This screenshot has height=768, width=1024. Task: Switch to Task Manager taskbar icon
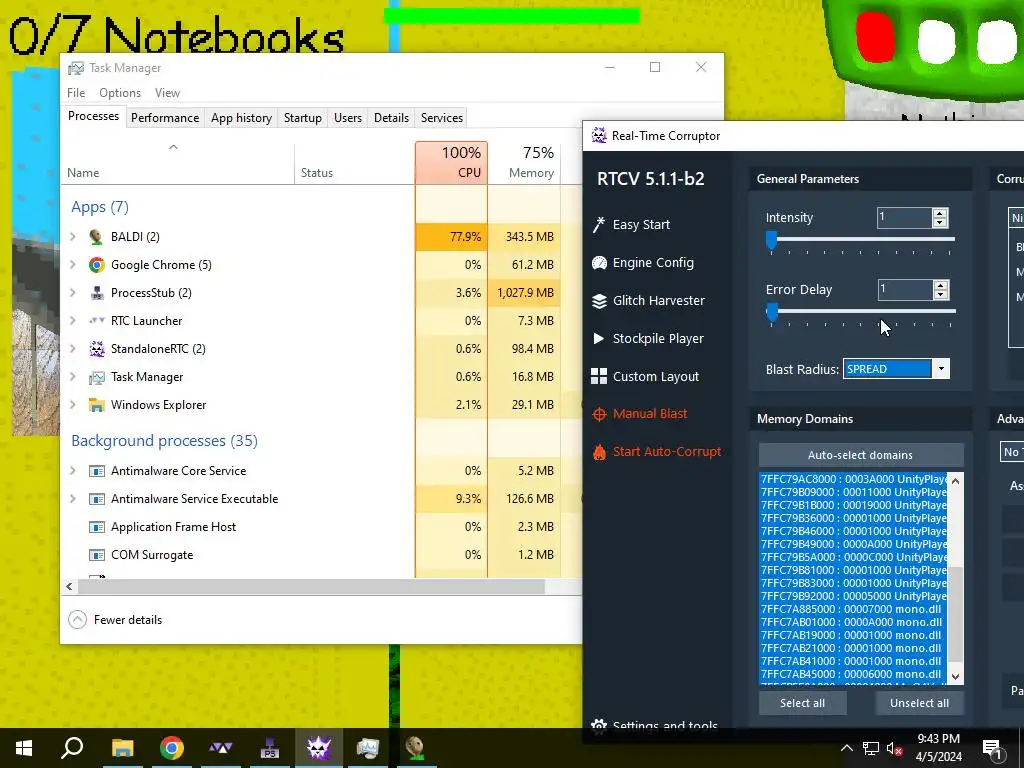click(368, 748)
